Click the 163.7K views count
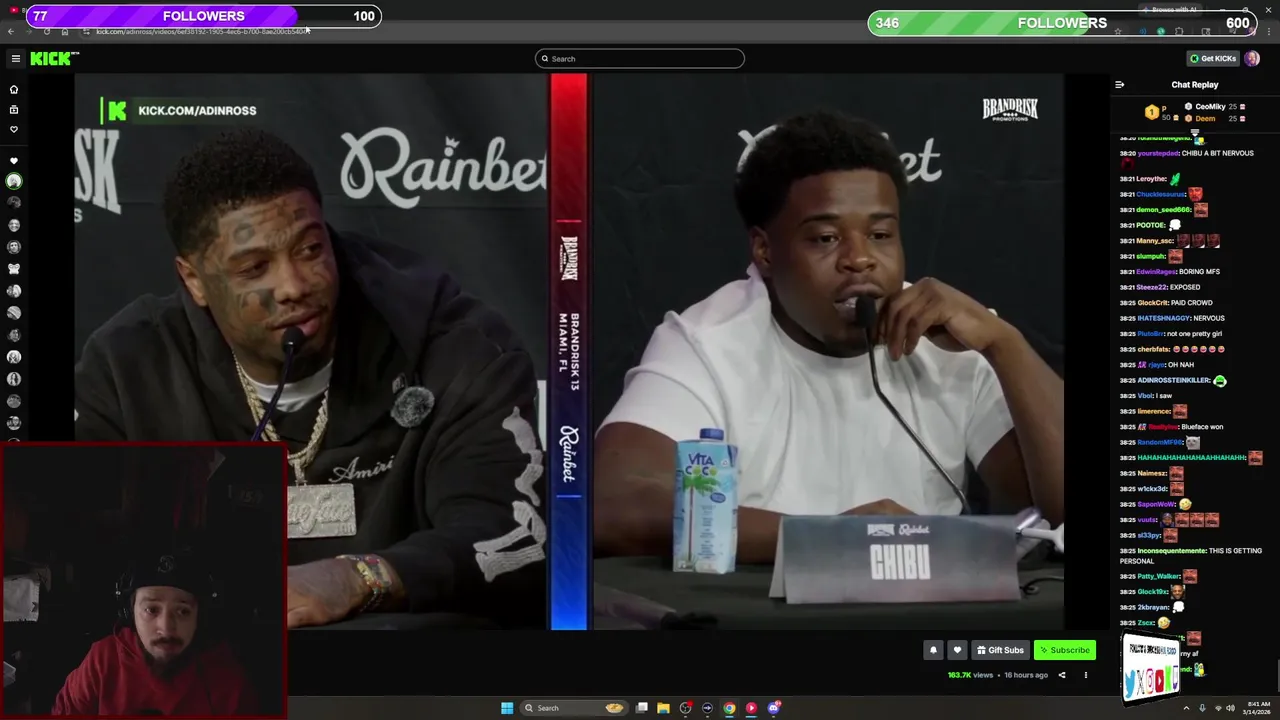Viewport: 1280px width, 720px height. pyautogui.click(x=970, y=675)
